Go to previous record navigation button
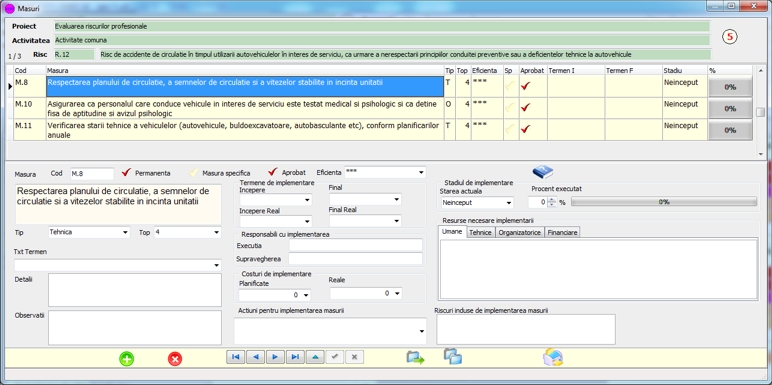This screenshot has width=772, height=385. [256, 357]
